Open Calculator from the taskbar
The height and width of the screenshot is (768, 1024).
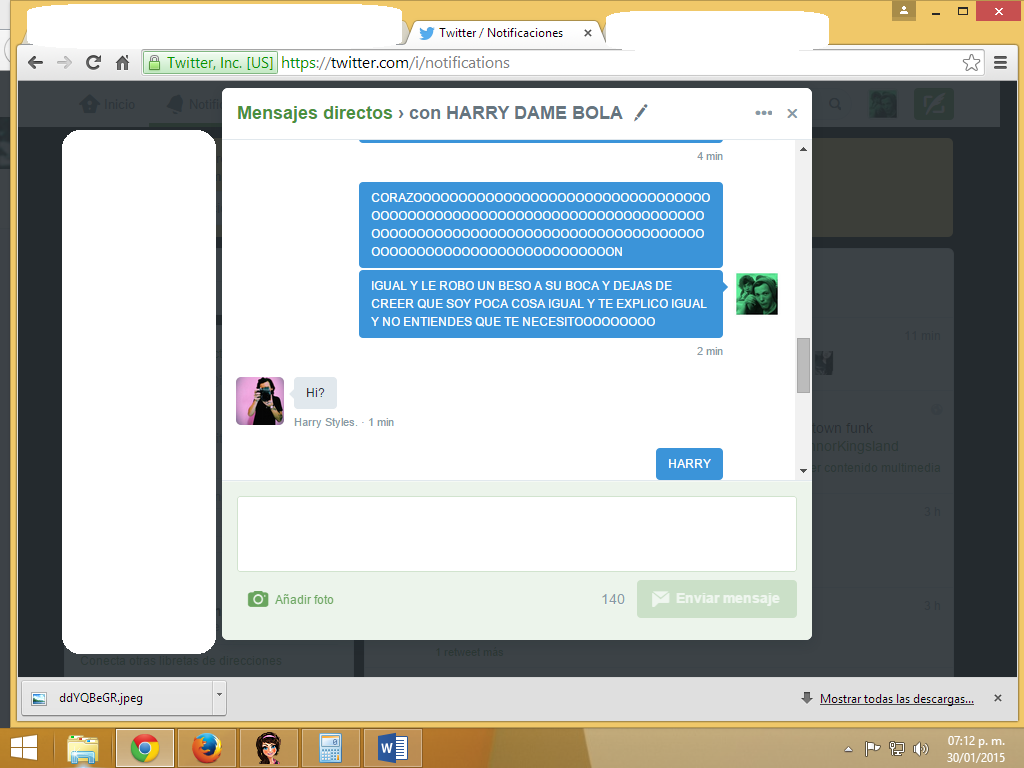click(330, 748)
